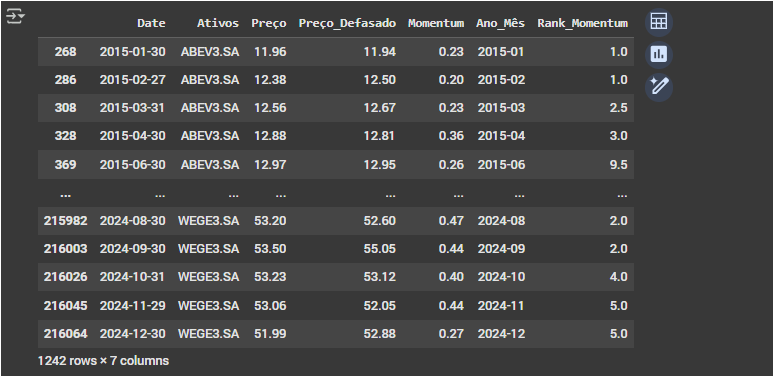Screen dimensions: 774x377
Task: Select date cell 2024-11-29
Action: 132,306
